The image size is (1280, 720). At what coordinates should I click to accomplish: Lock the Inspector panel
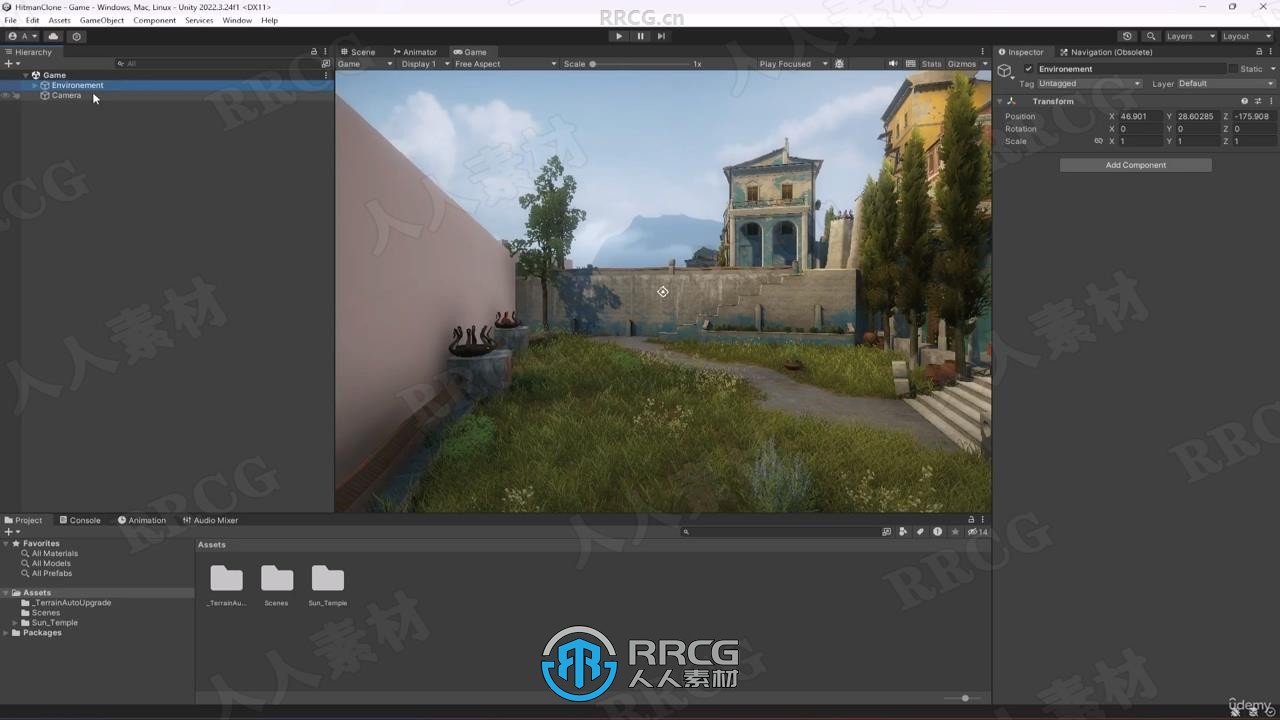click(1260, 52)
